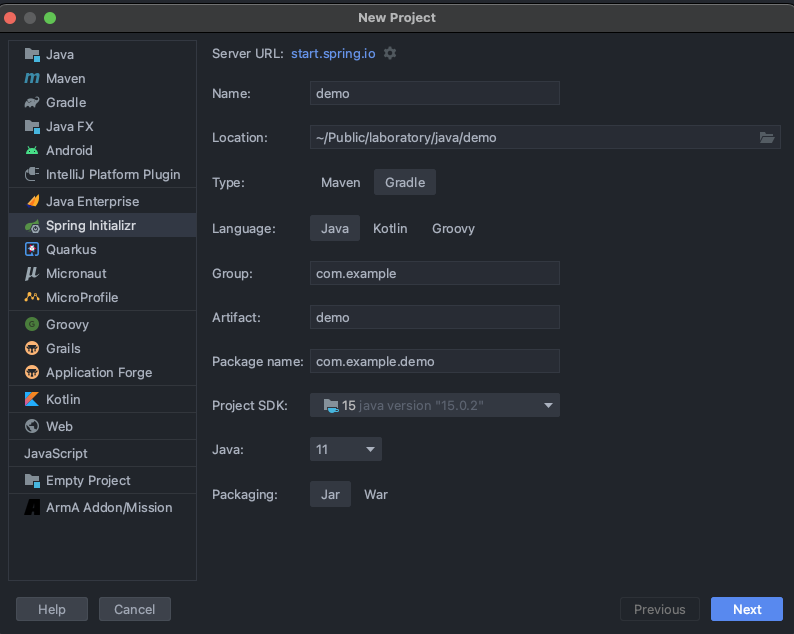Click the Package name field

pos(434,362)
